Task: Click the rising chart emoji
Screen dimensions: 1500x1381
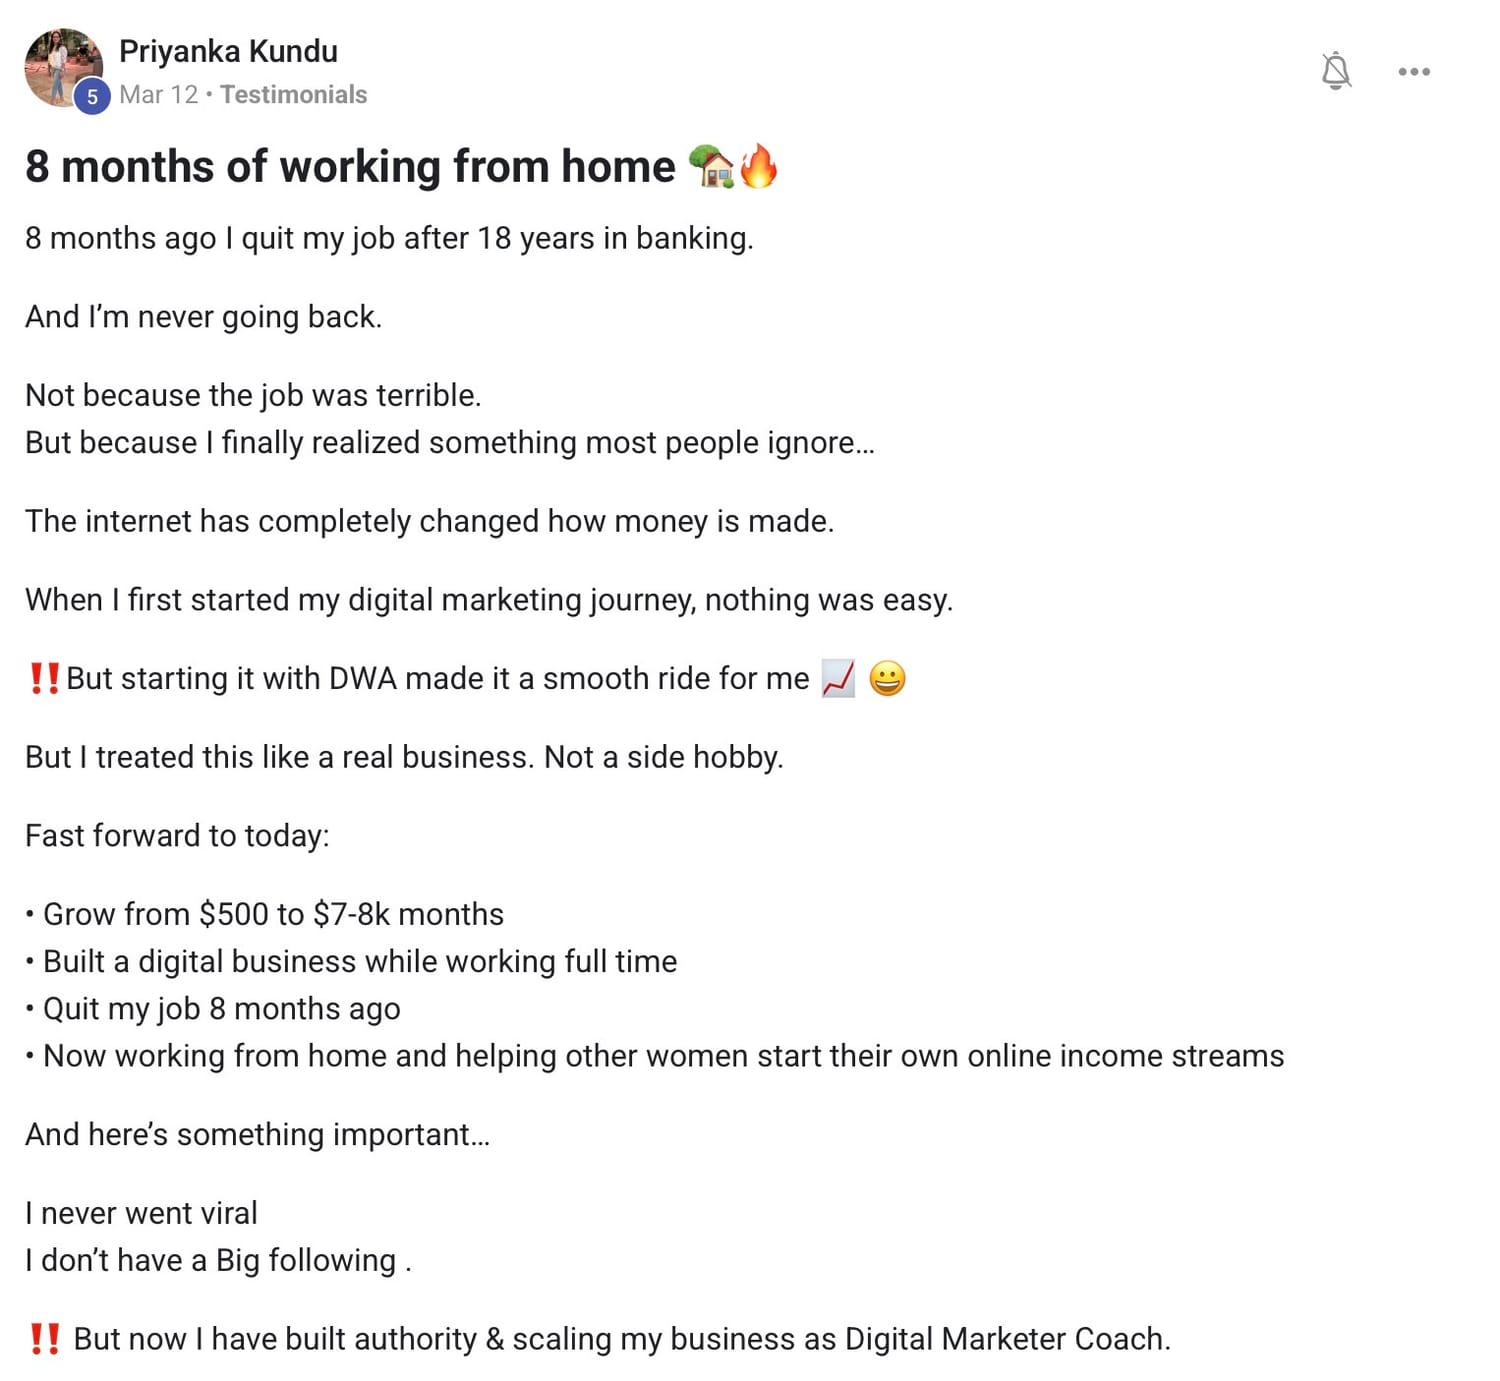Action: 838,678
